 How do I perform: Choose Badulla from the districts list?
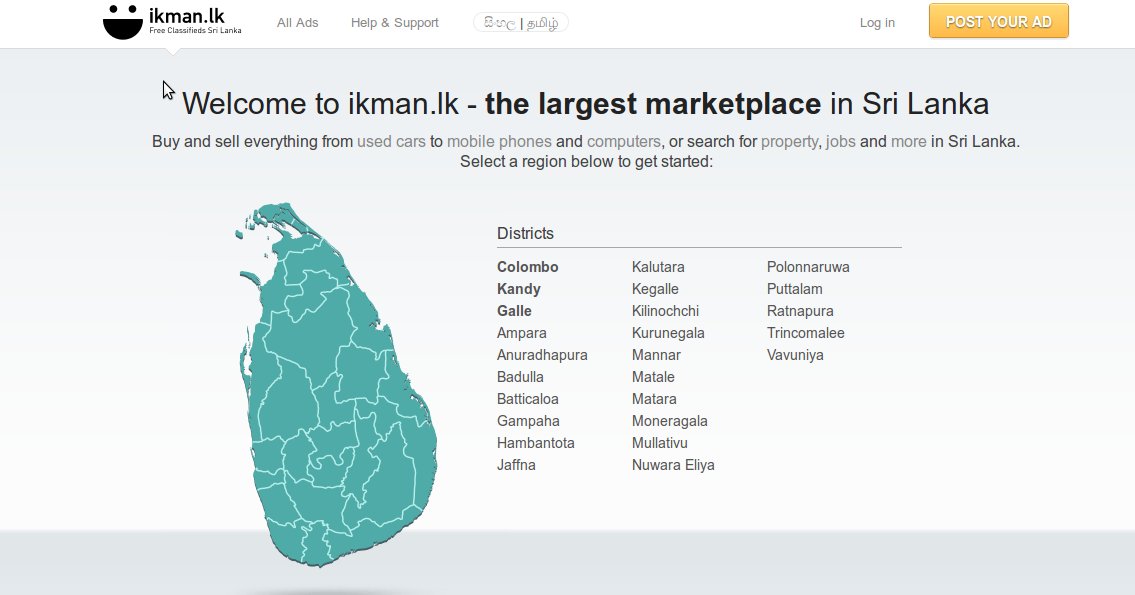tap(520, 377)
